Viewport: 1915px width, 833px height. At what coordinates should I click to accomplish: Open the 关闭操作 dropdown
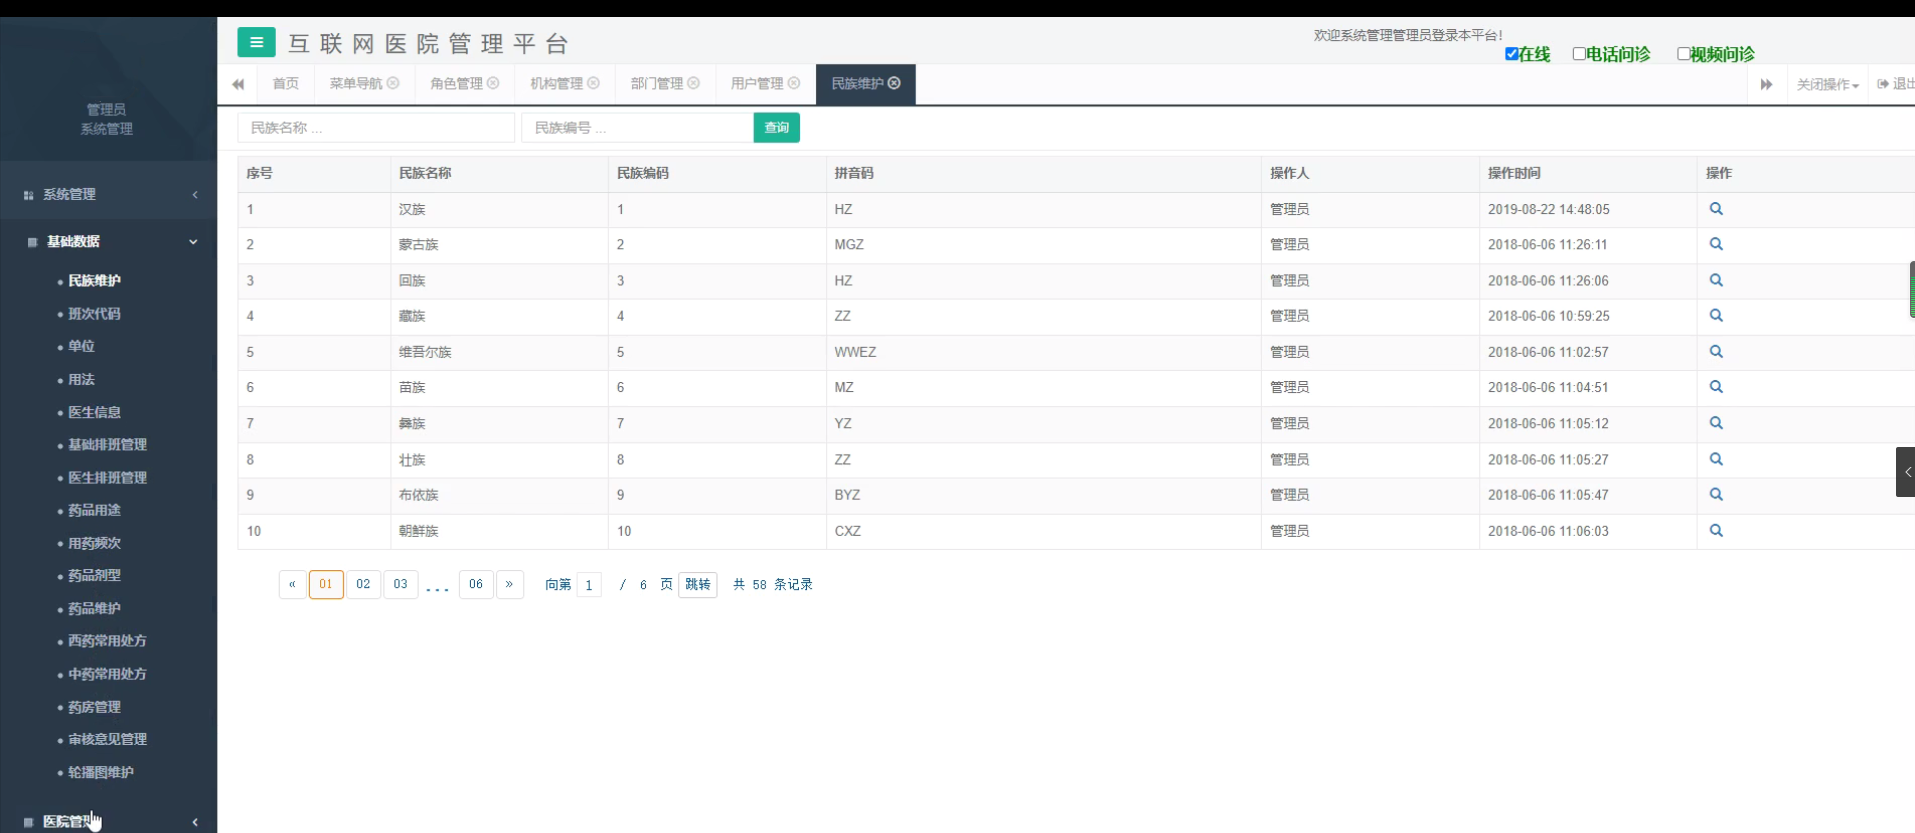[1826, 84]
